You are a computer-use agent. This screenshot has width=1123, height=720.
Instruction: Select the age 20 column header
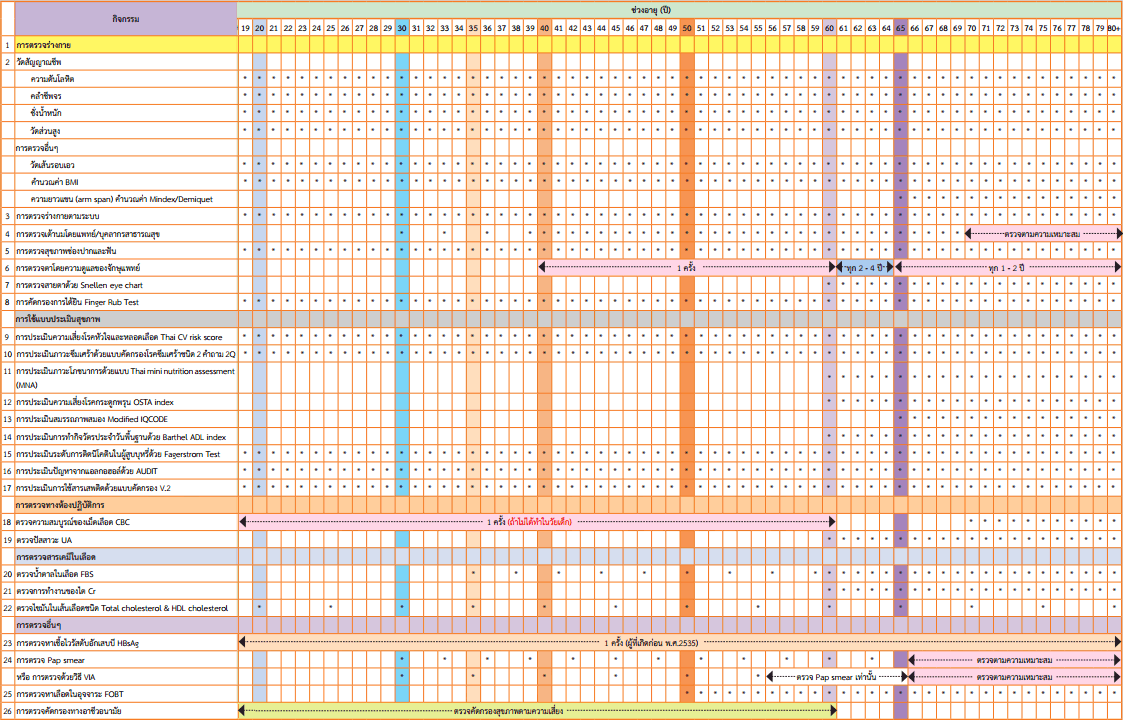click(x=259, y=28)
